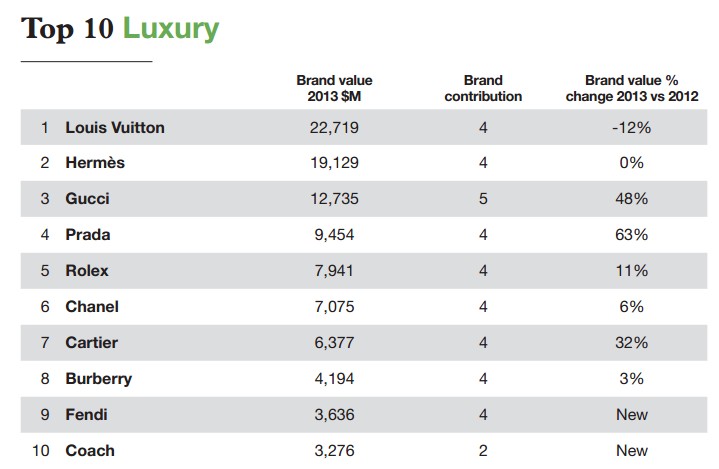The width and height of the screenshot is (719, 469).
Task: Select the Prada brand name
Action: [x=88, y=235]
